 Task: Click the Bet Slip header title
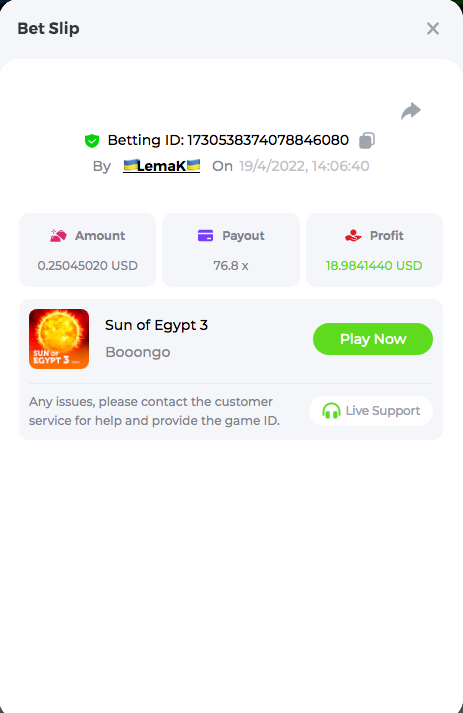click(x=49, y=29)
